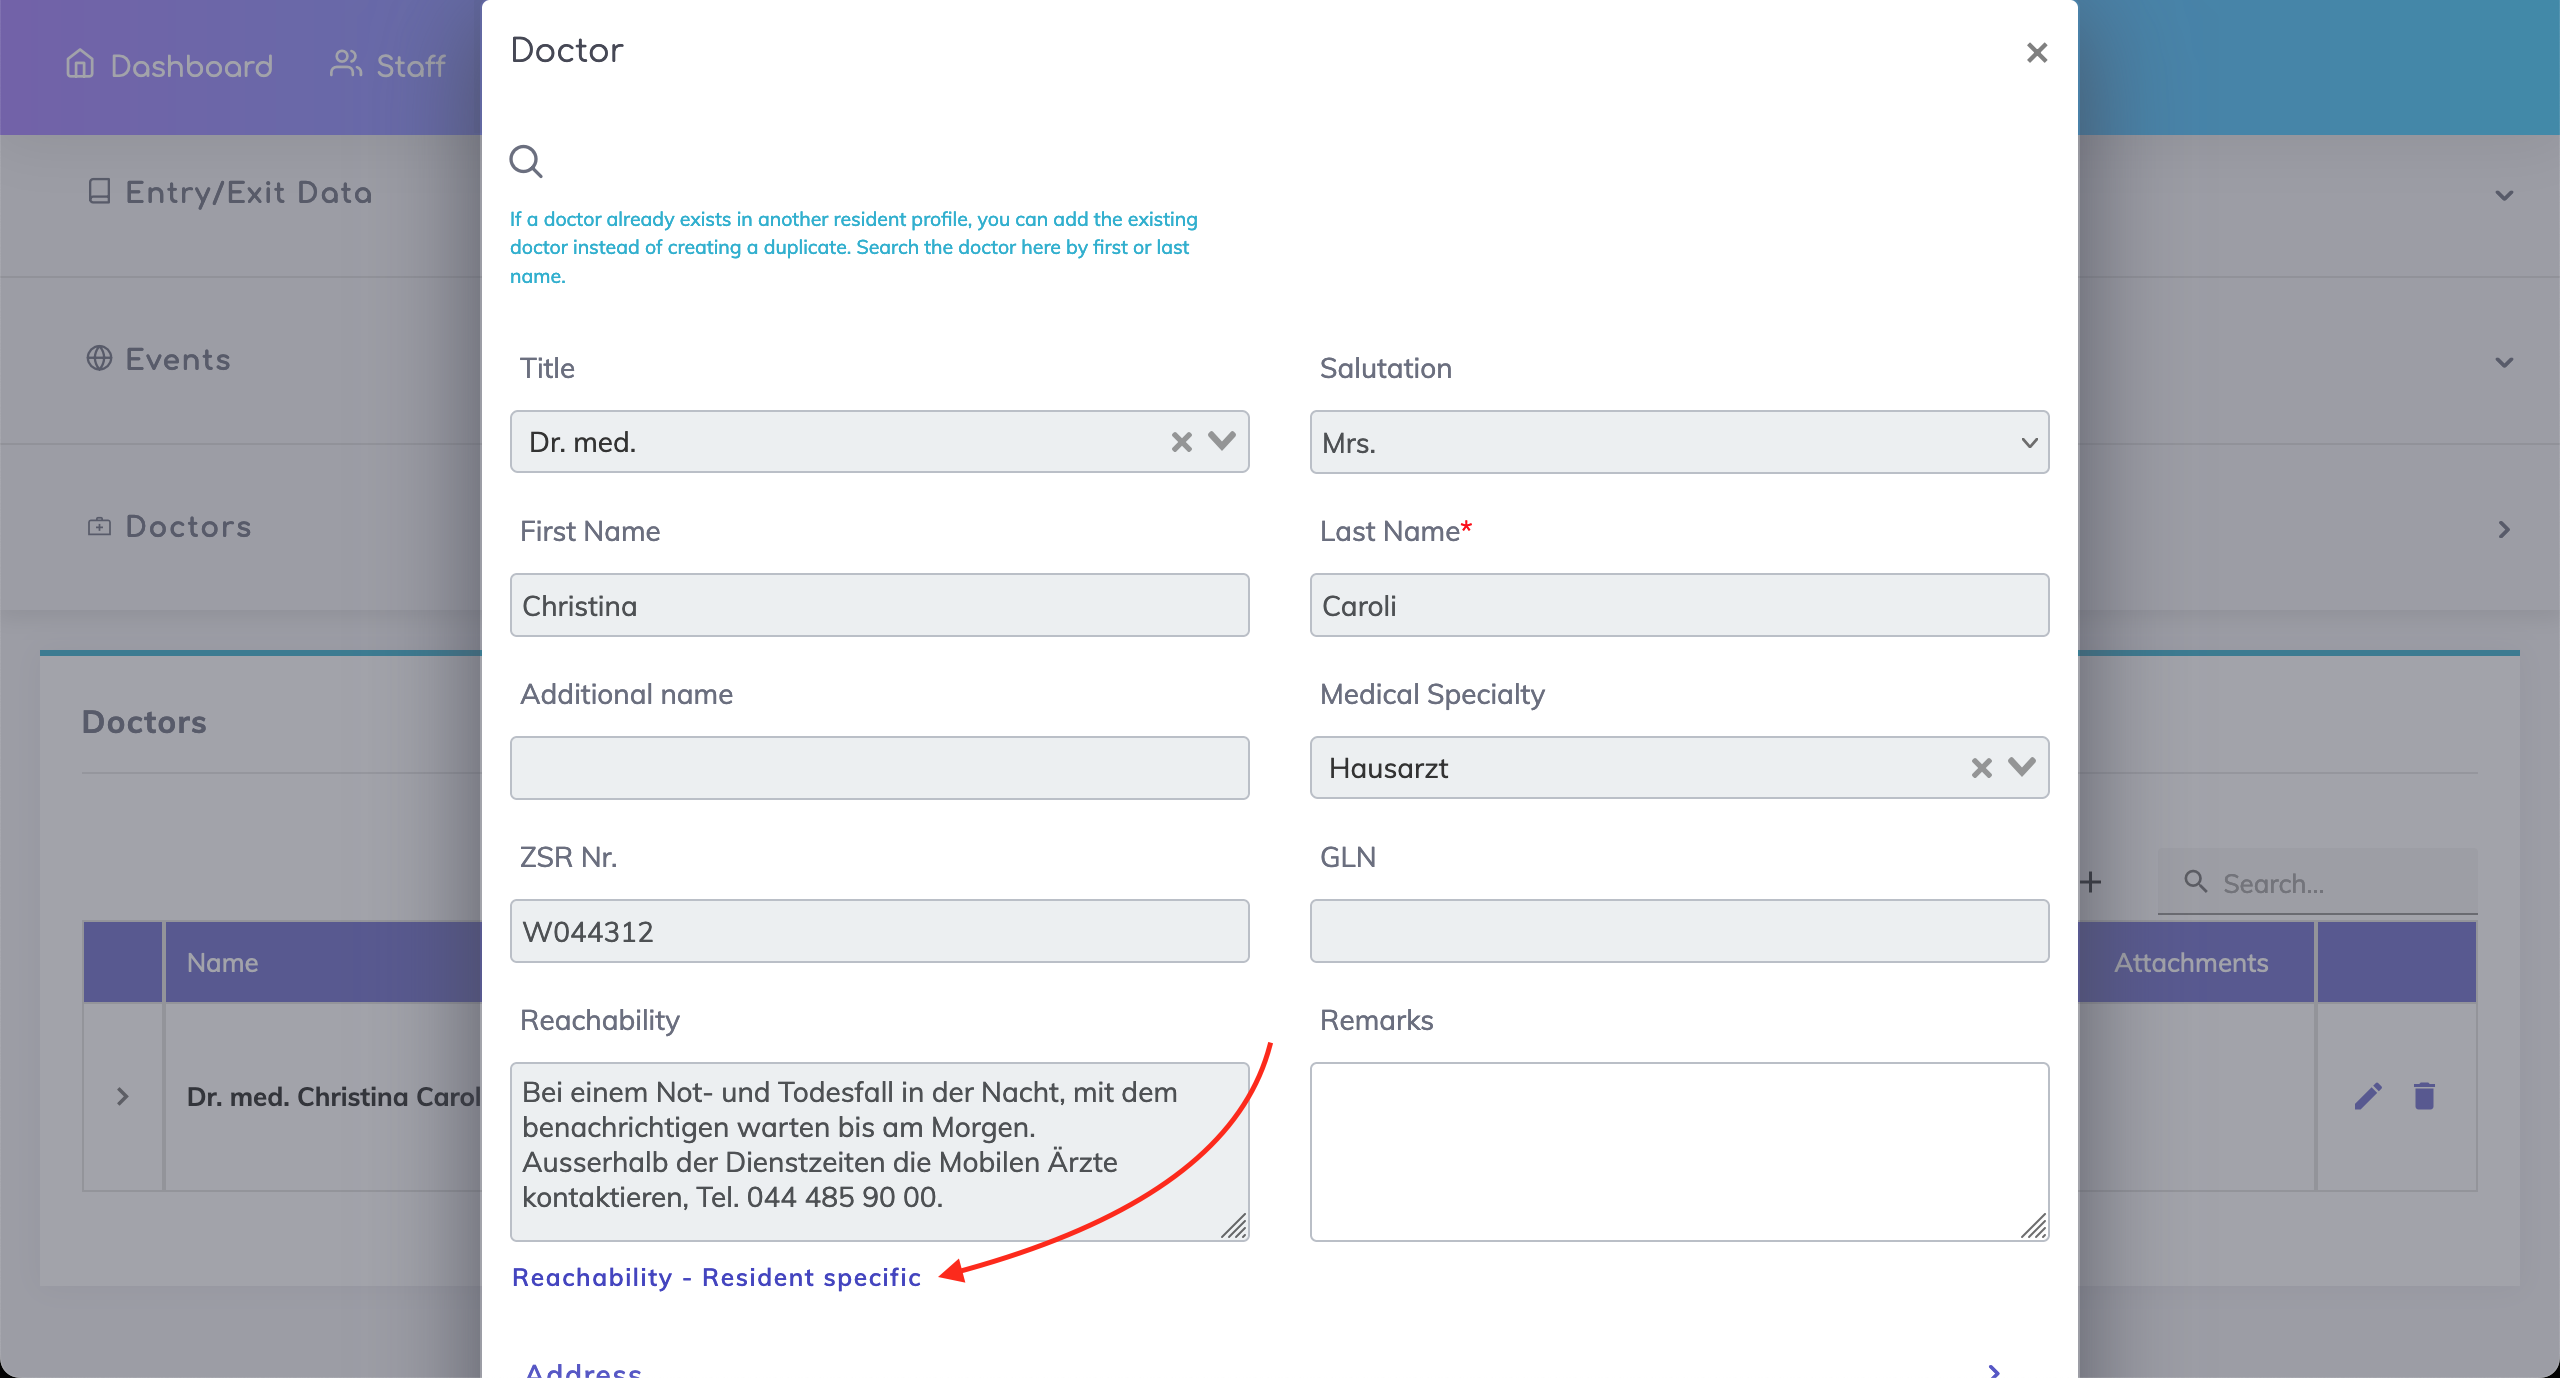Select the Doctors section in sidebar

tap(188, 527)
